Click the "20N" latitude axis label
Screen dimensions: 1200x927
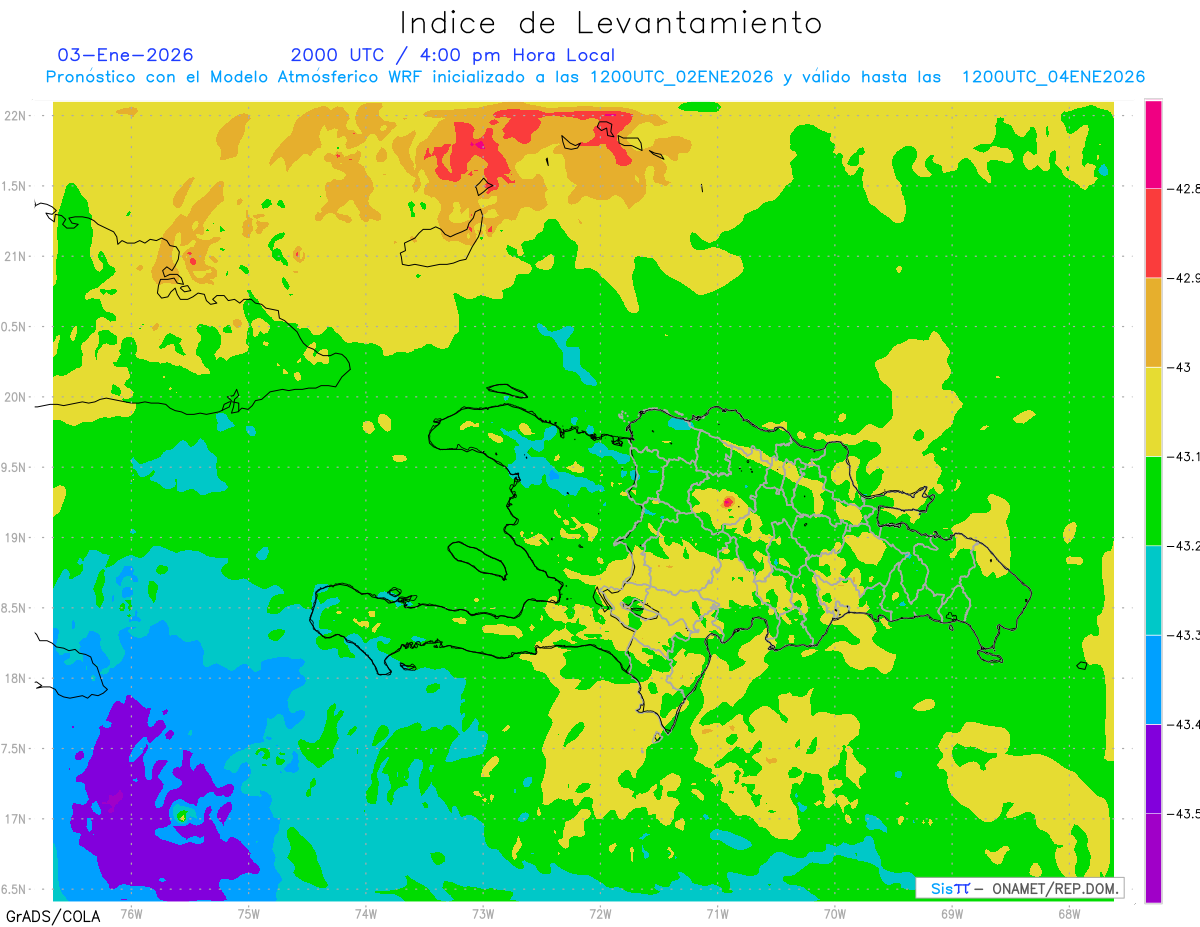pos(15,397)
